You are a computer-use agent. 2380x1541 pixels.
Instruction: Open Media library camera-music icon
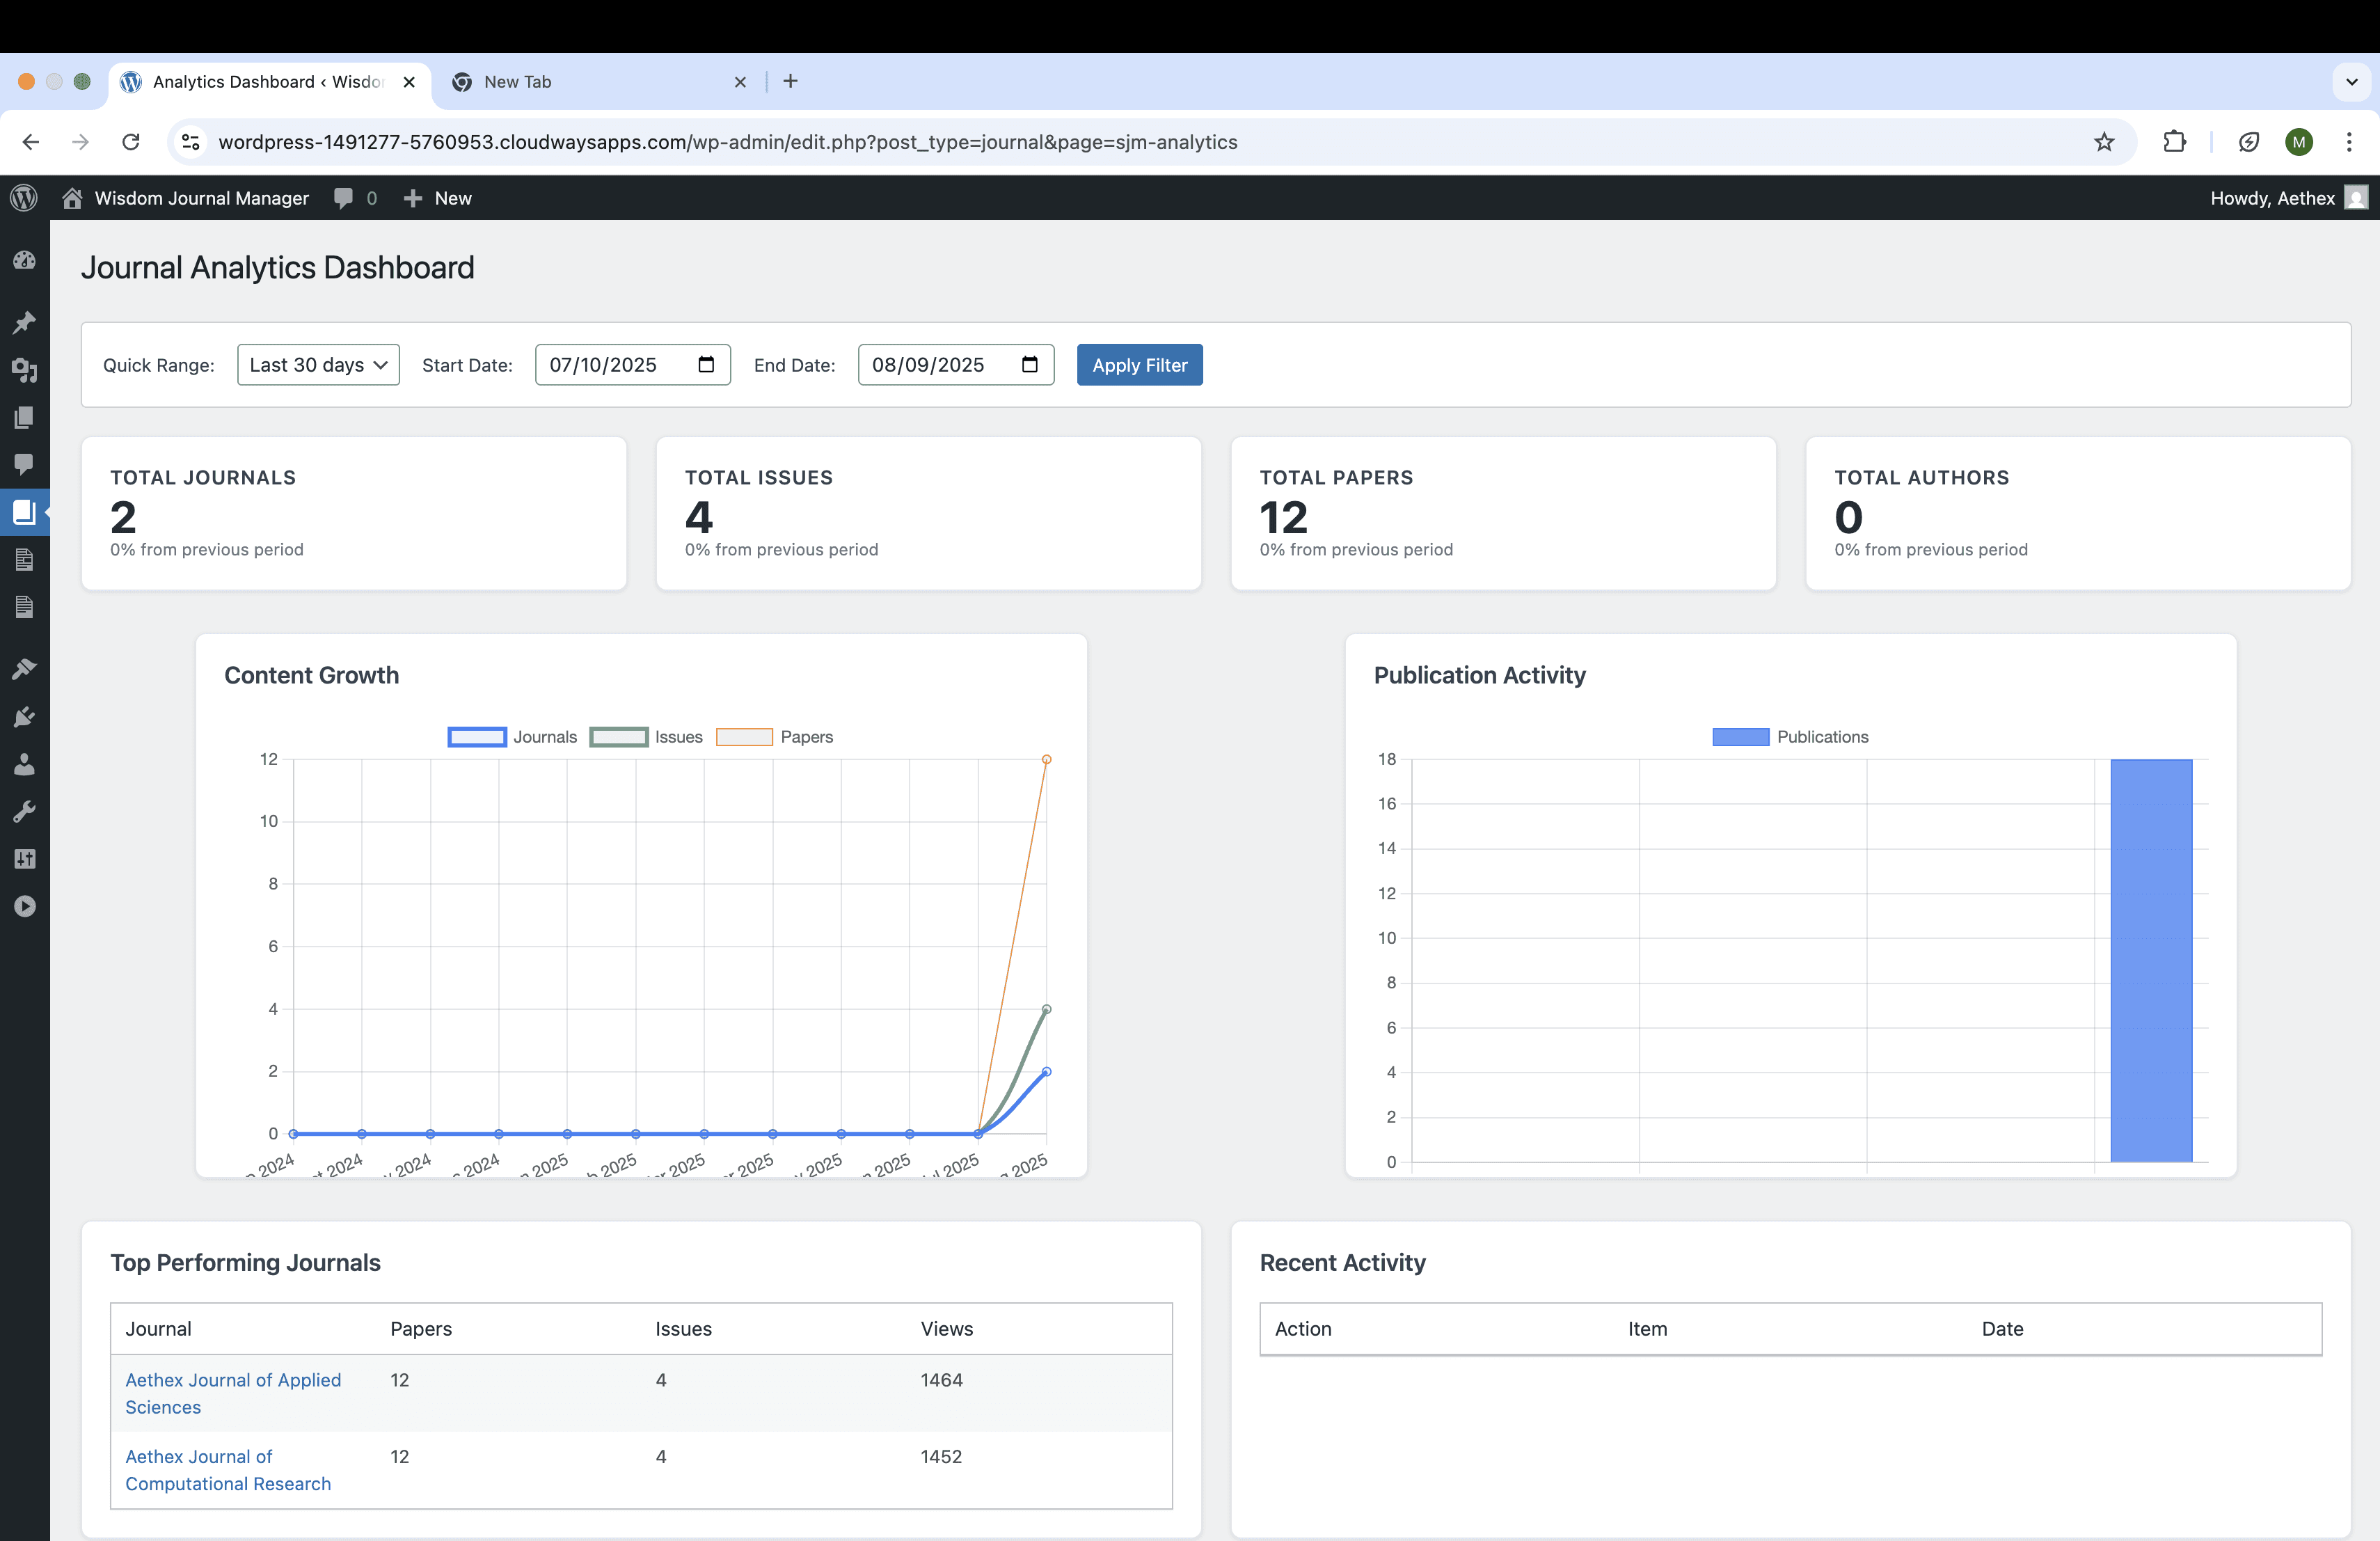pos(24,370)
